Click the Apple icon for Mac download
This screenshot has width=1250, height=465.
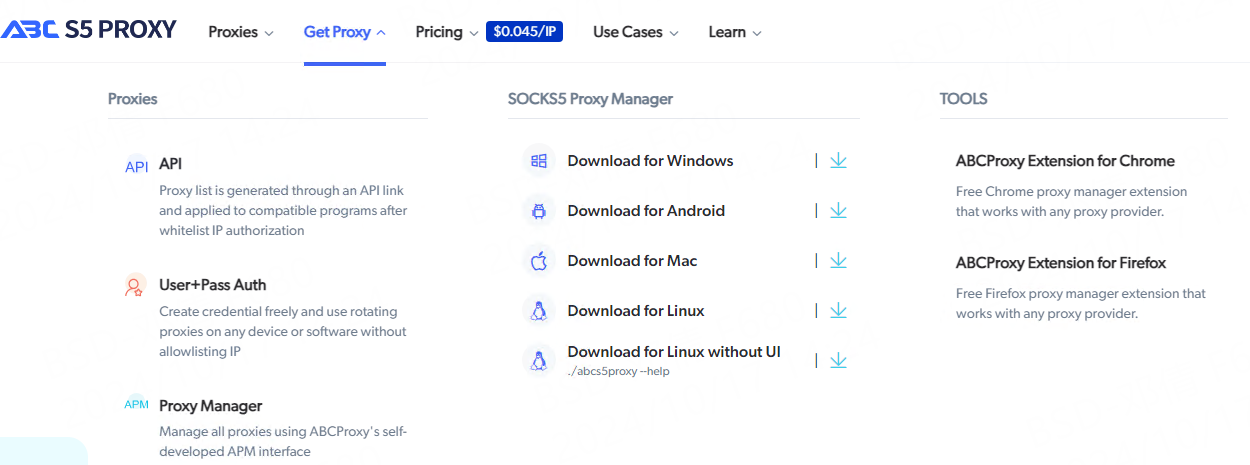tap(539, 261)
